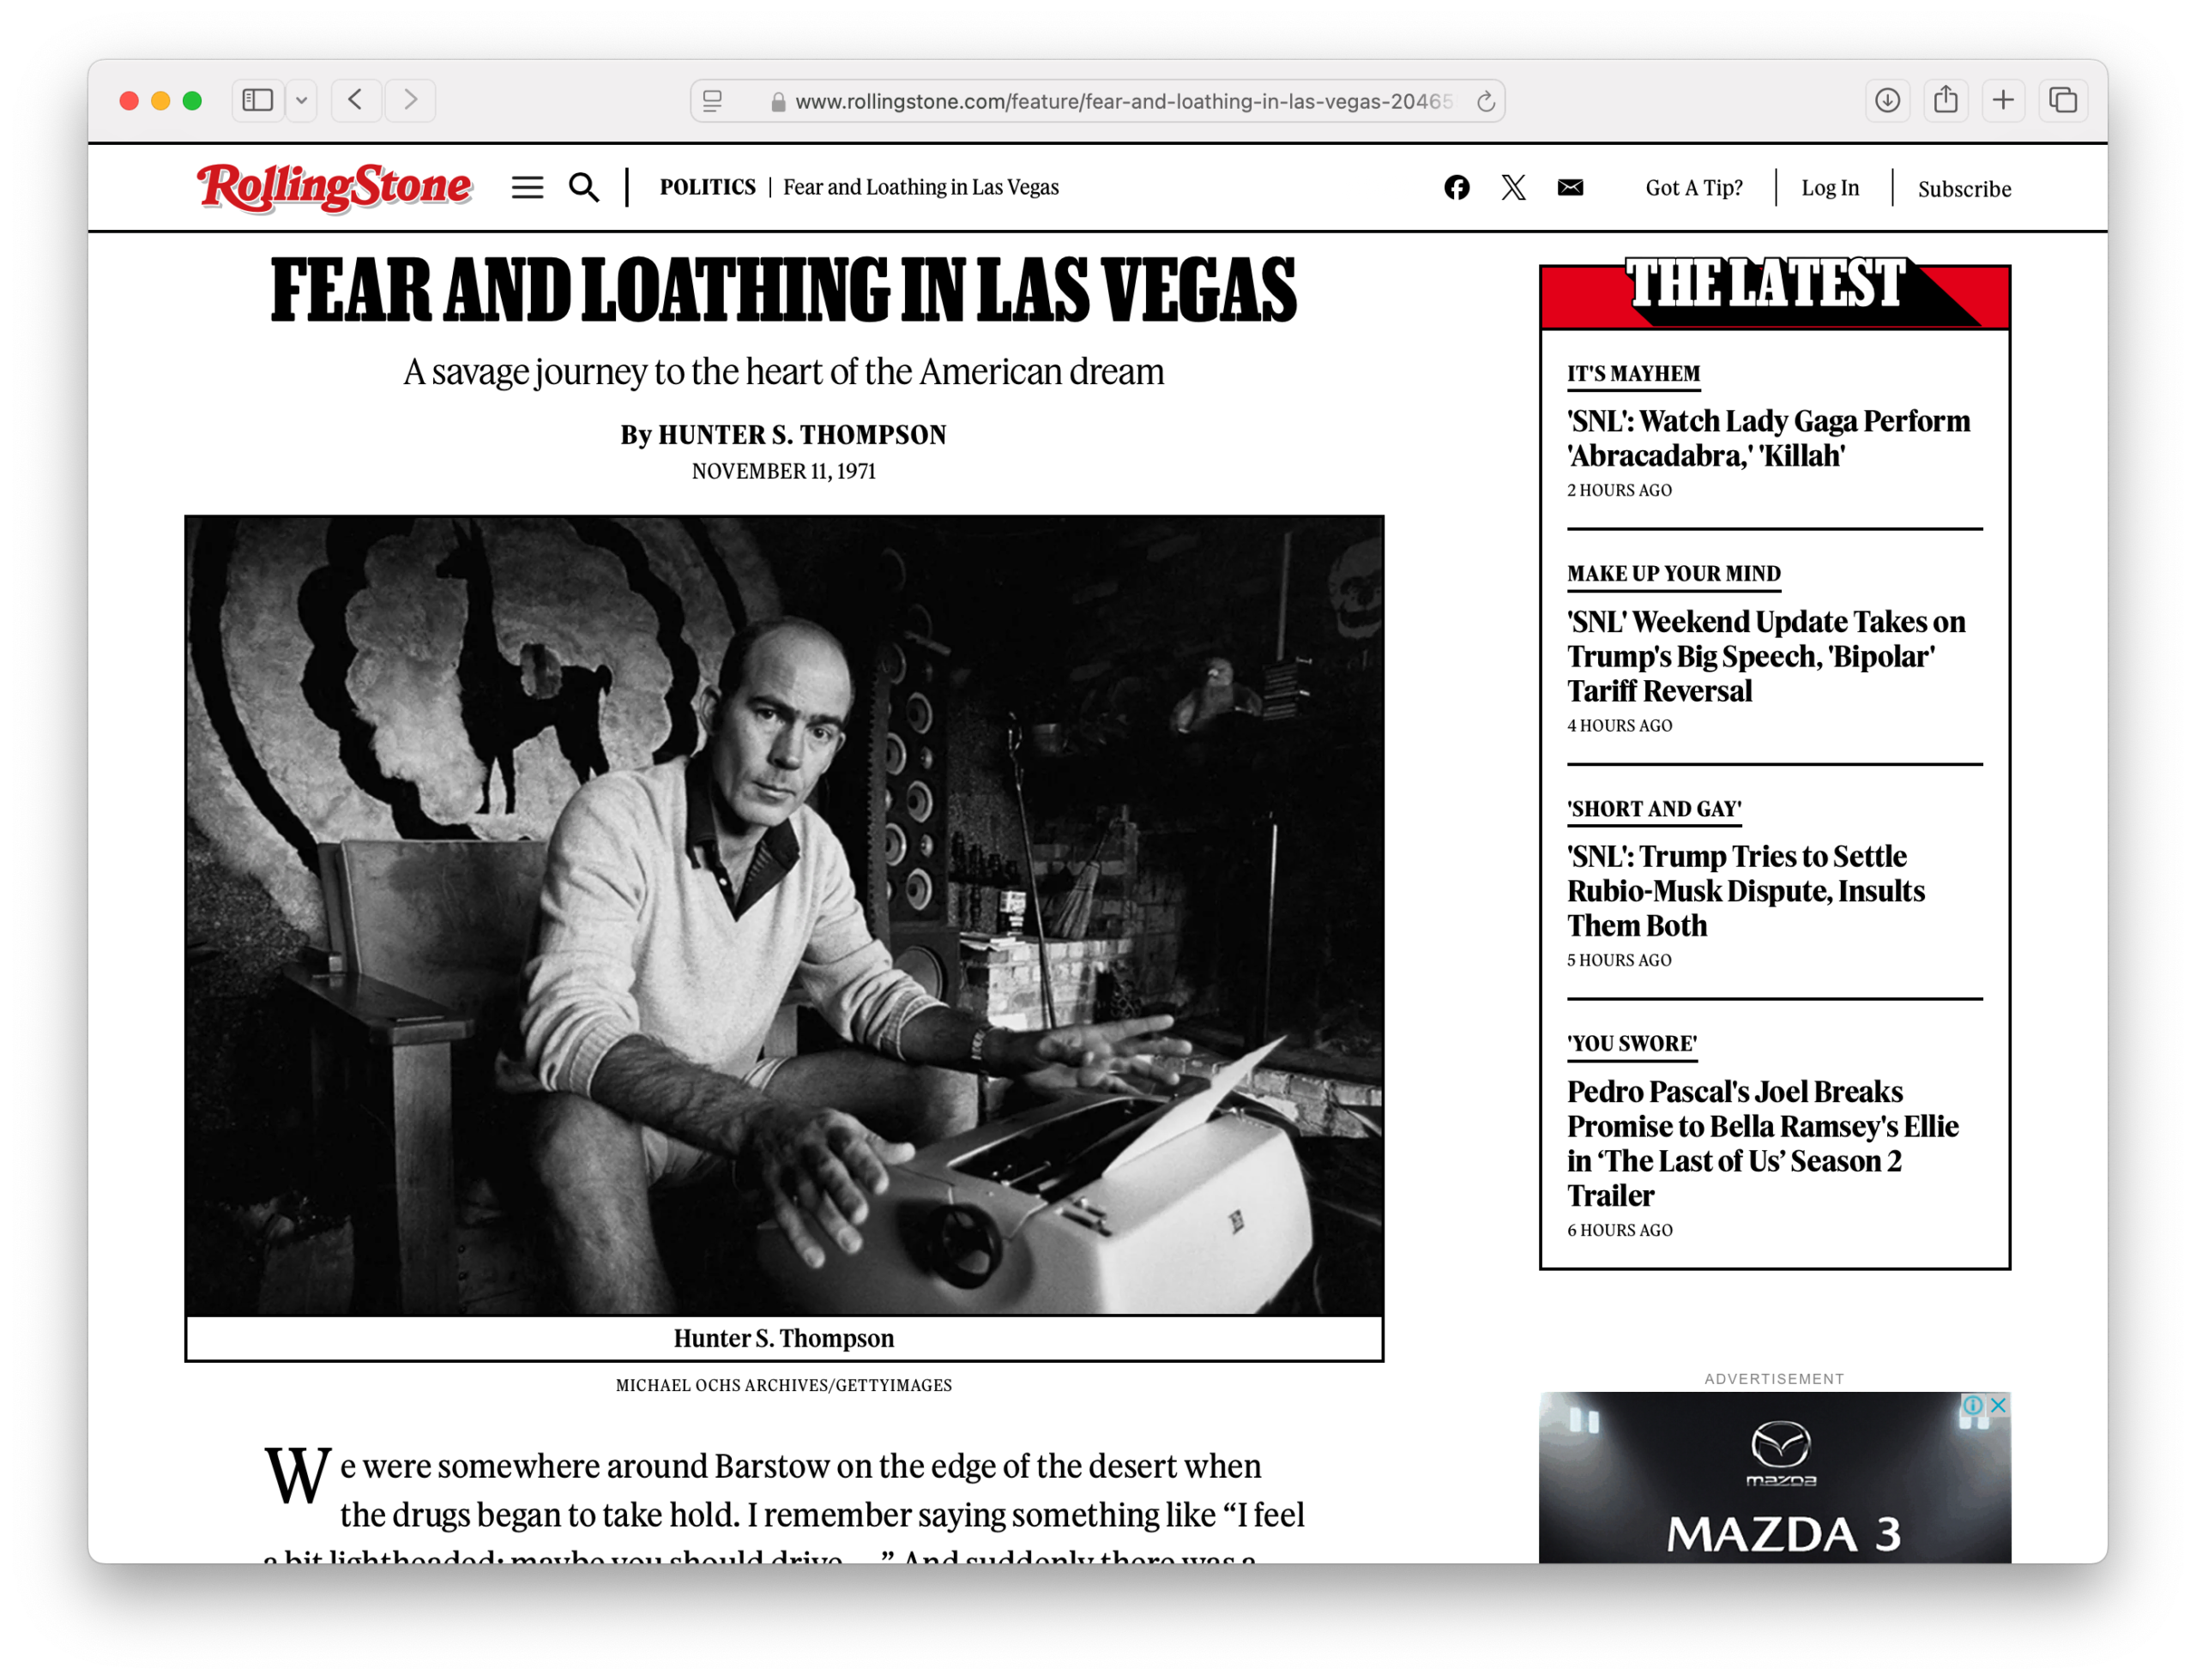The height and width of the screenshot is (1680, 2196).
Task: Click the MAKE UP YOUR MIND tag
Action: 1674,574
